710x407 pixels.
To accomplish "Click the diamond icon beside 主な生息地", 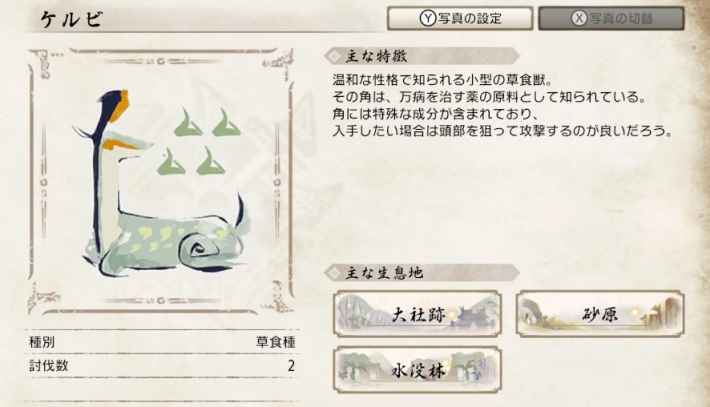I will (335, 273).
